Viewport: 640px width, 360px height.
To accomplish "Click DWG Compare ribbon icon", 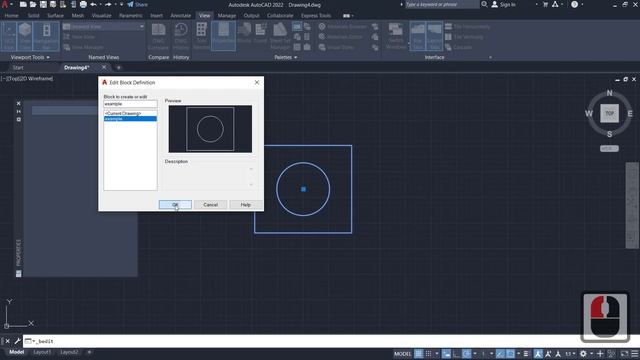I will tap(158, 36).
